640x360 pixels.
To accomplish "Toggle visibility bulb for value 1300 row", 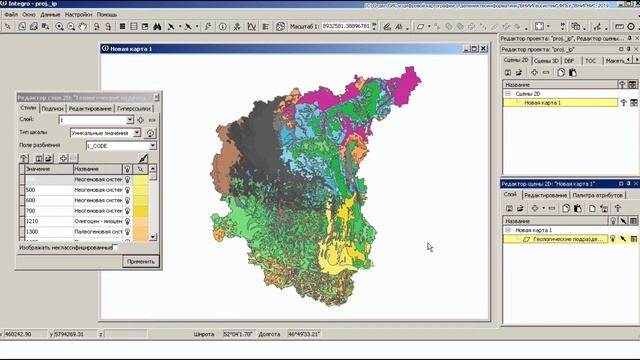I will [x=127, y=232].
